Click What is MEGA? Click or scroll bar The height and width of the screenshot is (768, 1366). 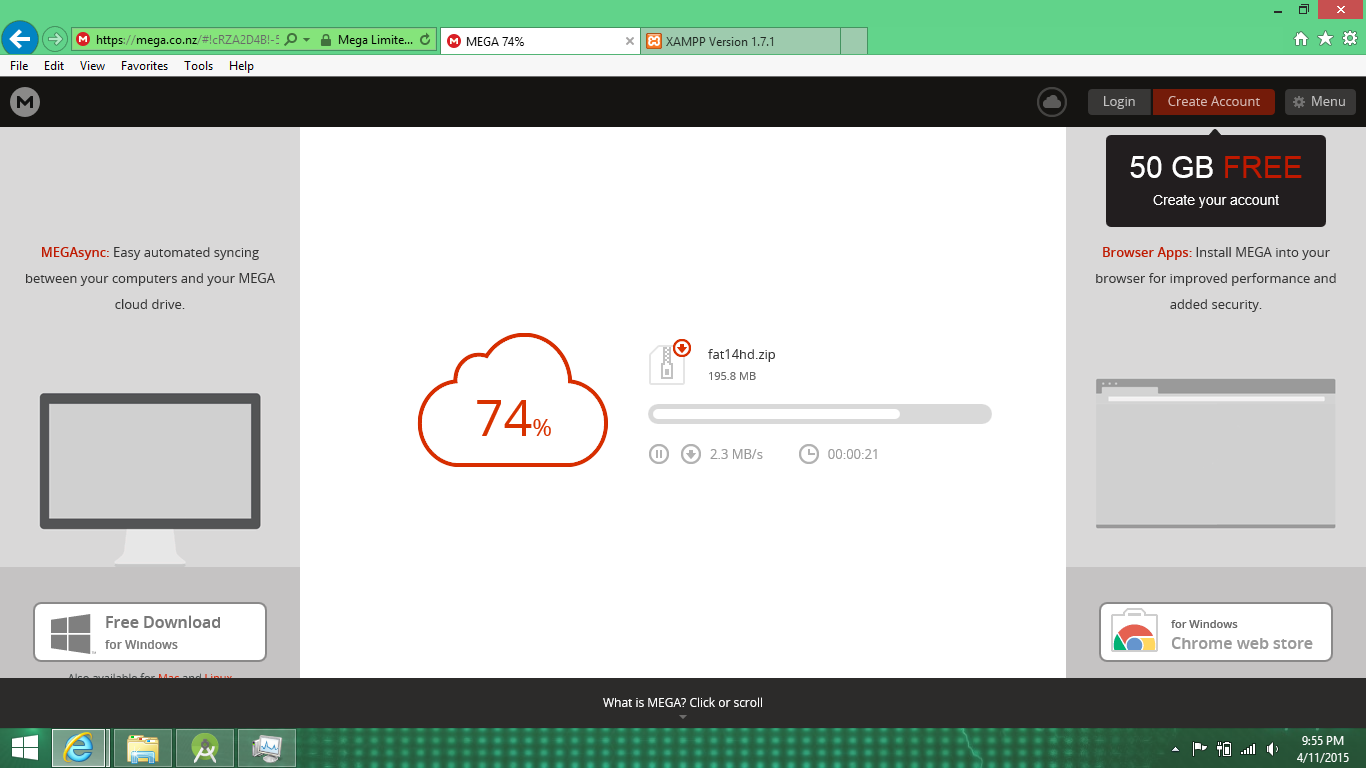[x=683, y=703]
